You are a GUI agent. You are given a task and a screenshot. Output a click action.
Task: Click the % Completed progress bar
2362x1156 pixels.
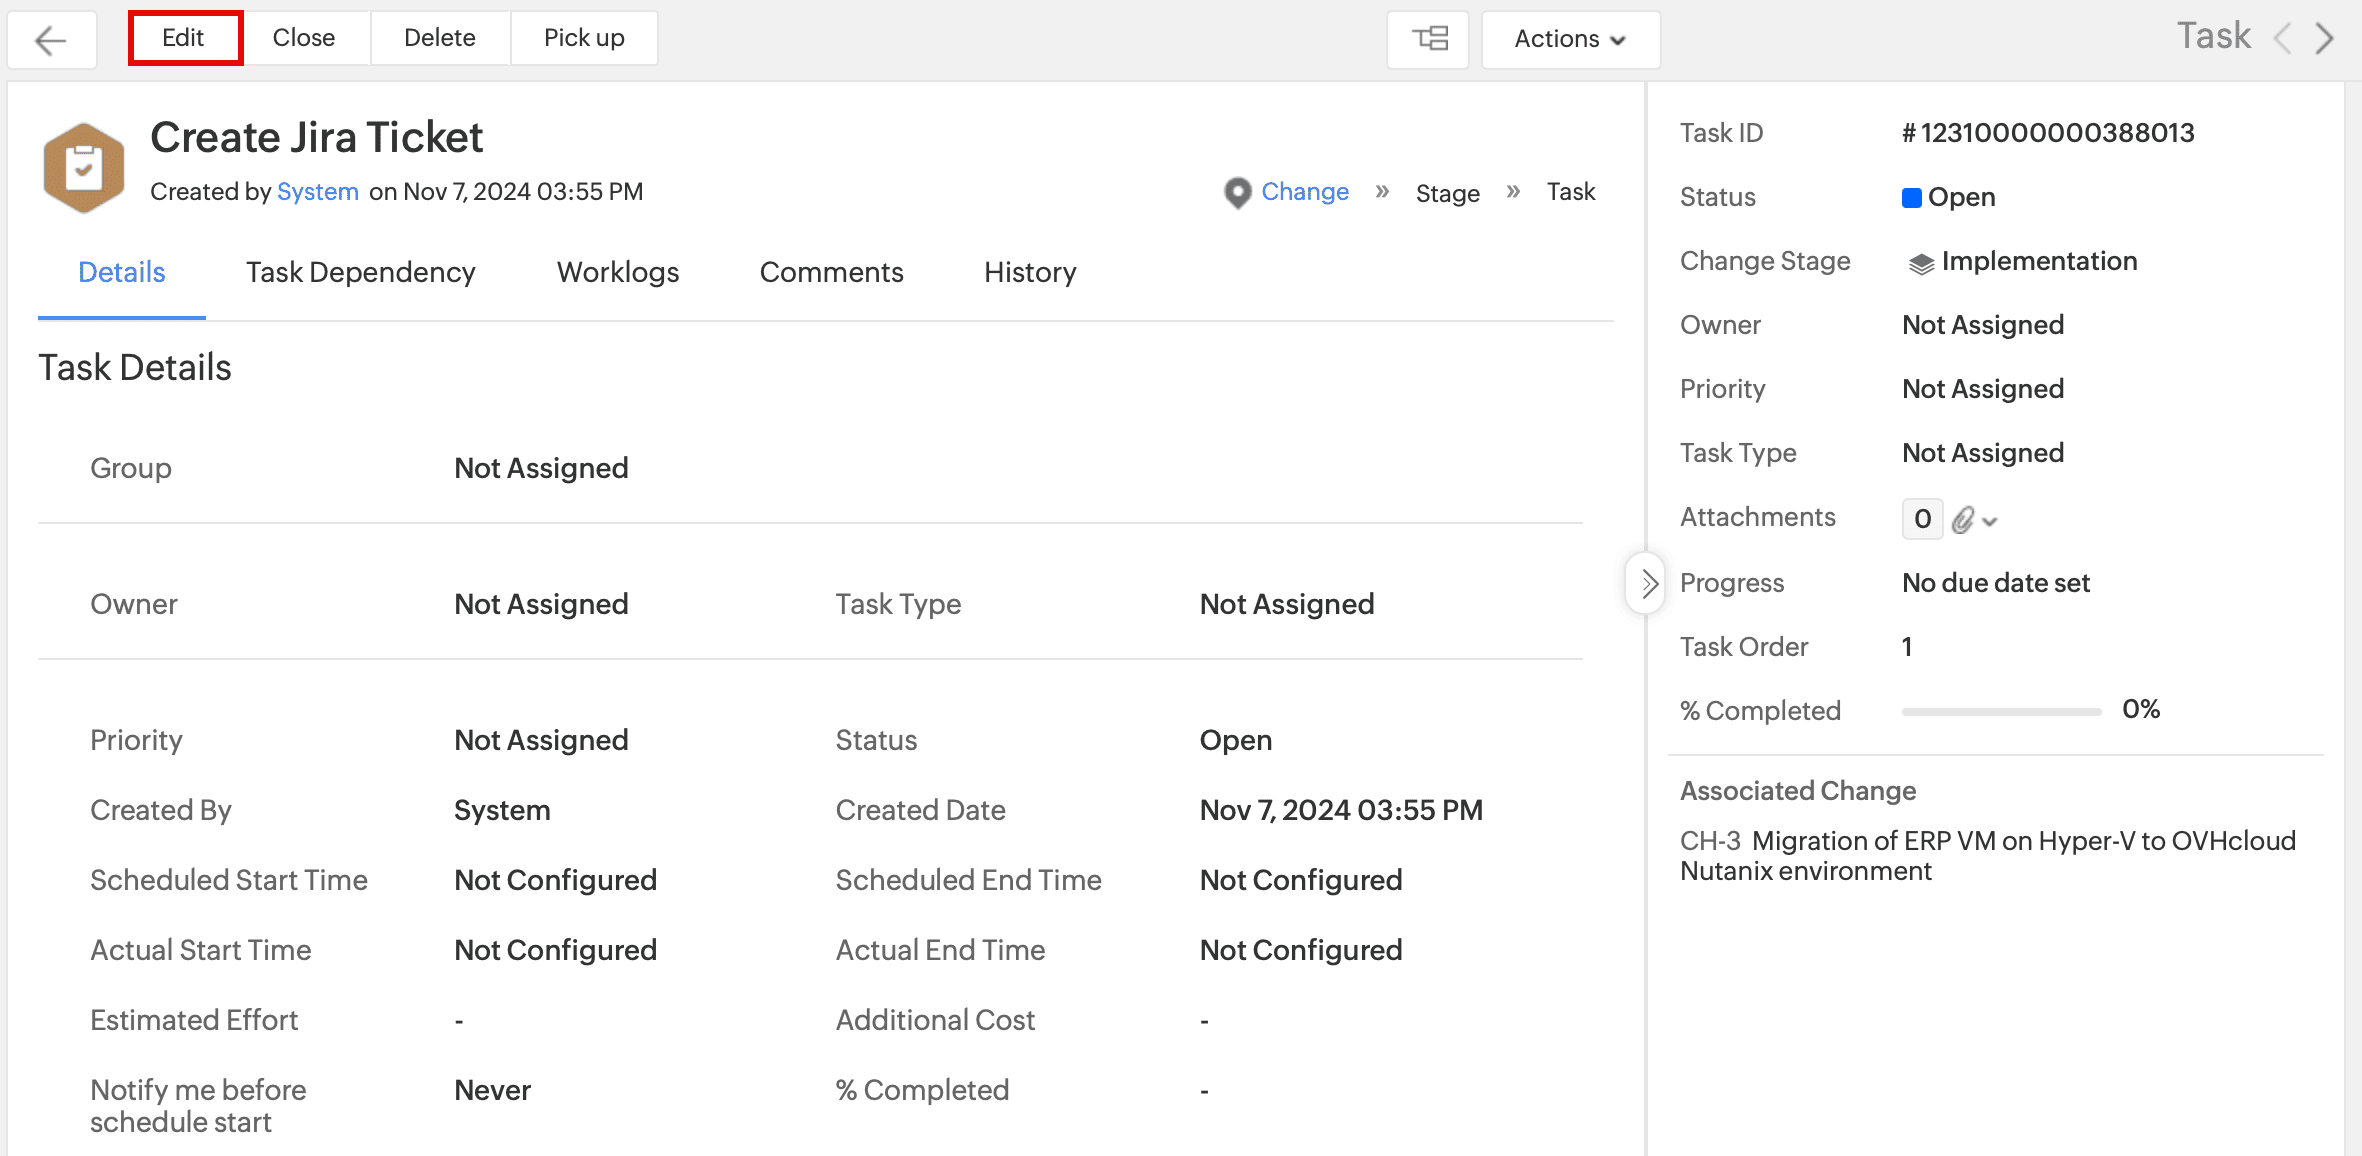pyautogui.click(x=2000, y=711)
